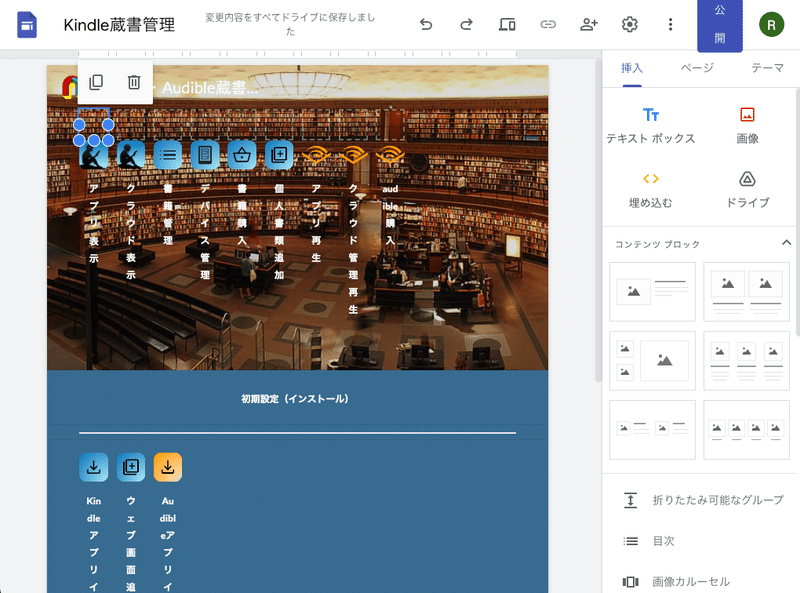Image resolution: width=800 pixels, height=593 pixels.
Task: Delete the selected element with trash icon
Action: [134, 82]
